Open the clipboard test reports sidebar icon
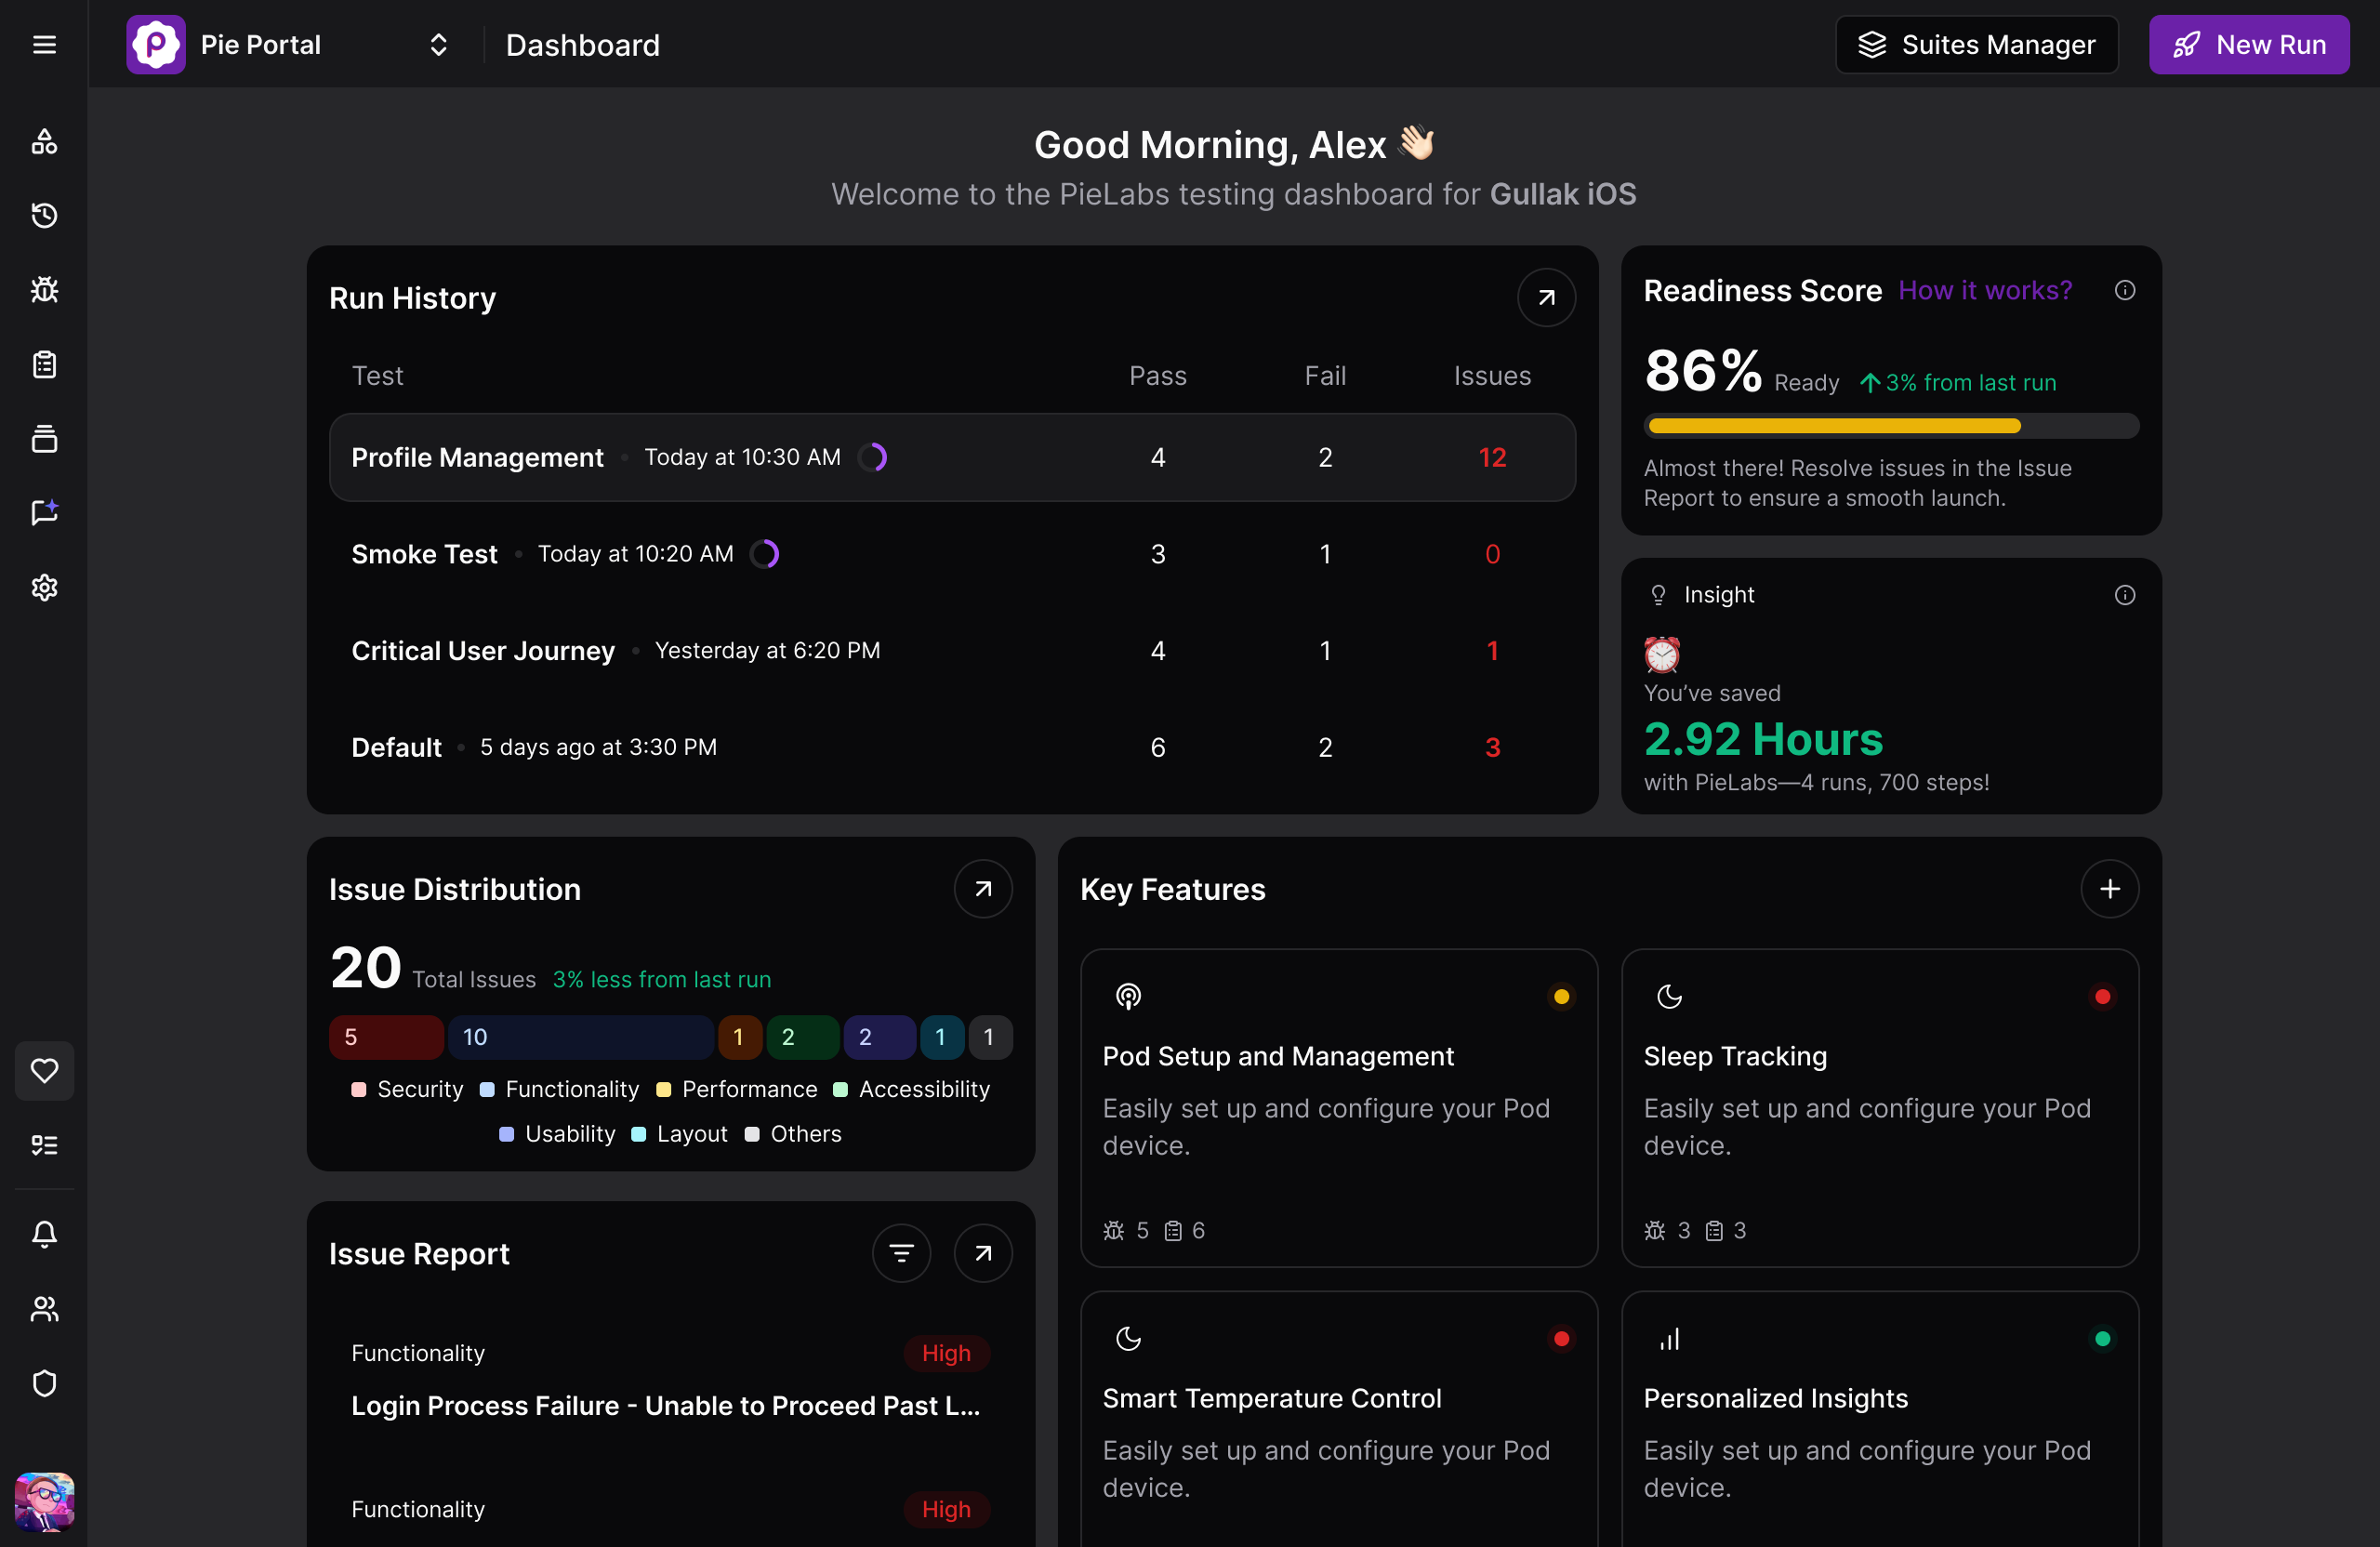The image size is (2380, 1547). (x=44, y=364)
